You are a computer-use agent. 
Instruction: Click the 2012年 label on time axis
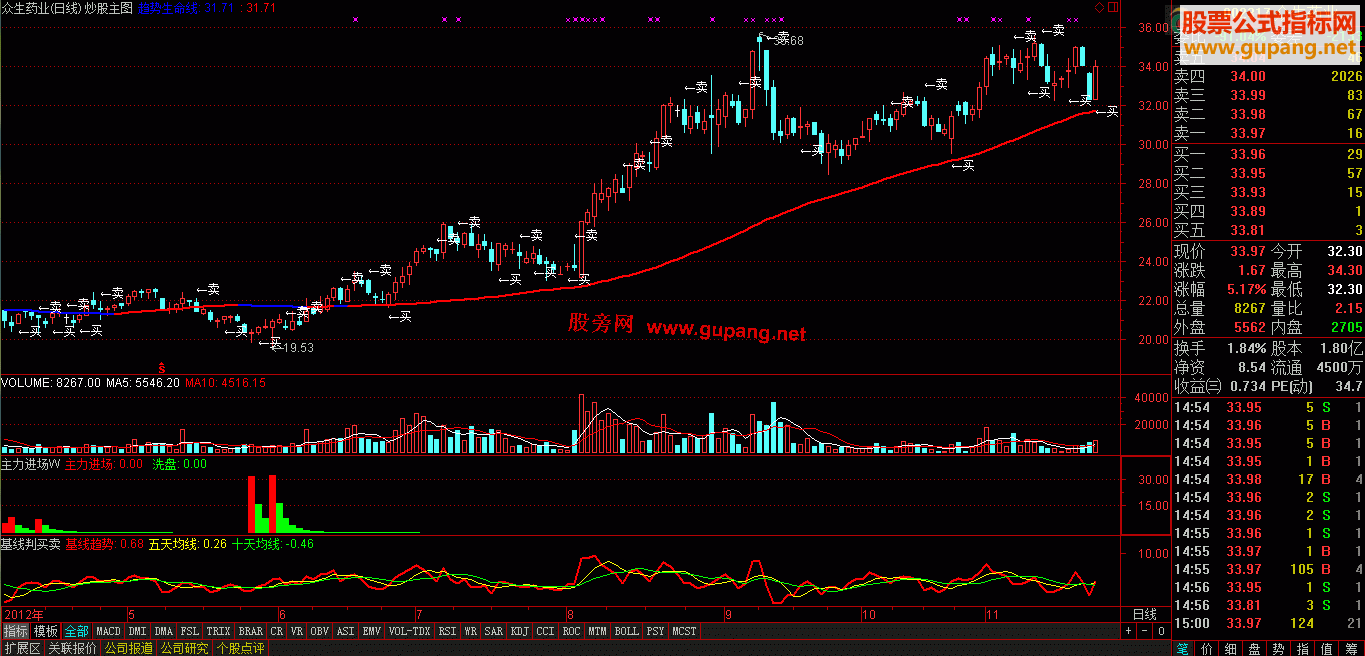coord(24,613)
